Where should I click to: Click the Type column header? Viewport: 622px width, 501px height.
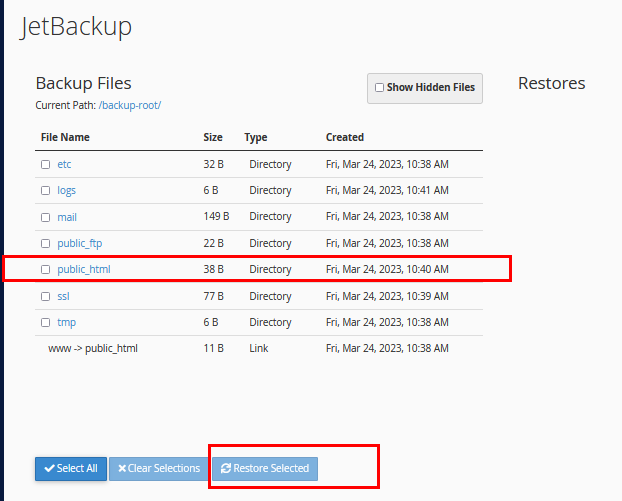(x=256, y=137)
